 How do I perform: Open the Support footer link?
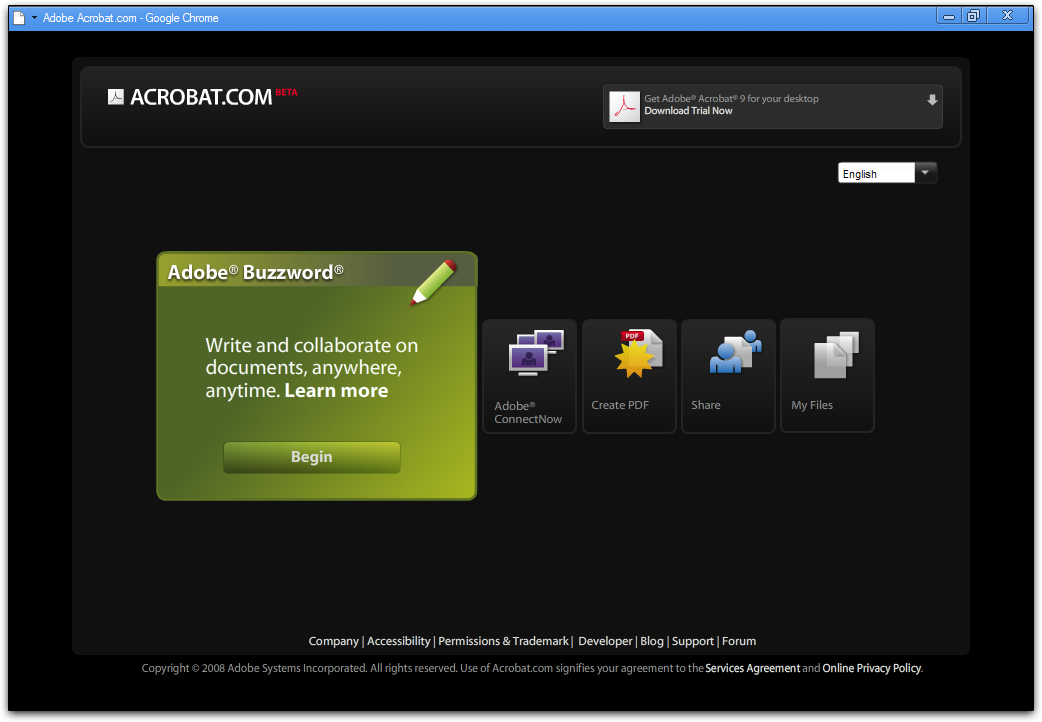click(692, 641)
